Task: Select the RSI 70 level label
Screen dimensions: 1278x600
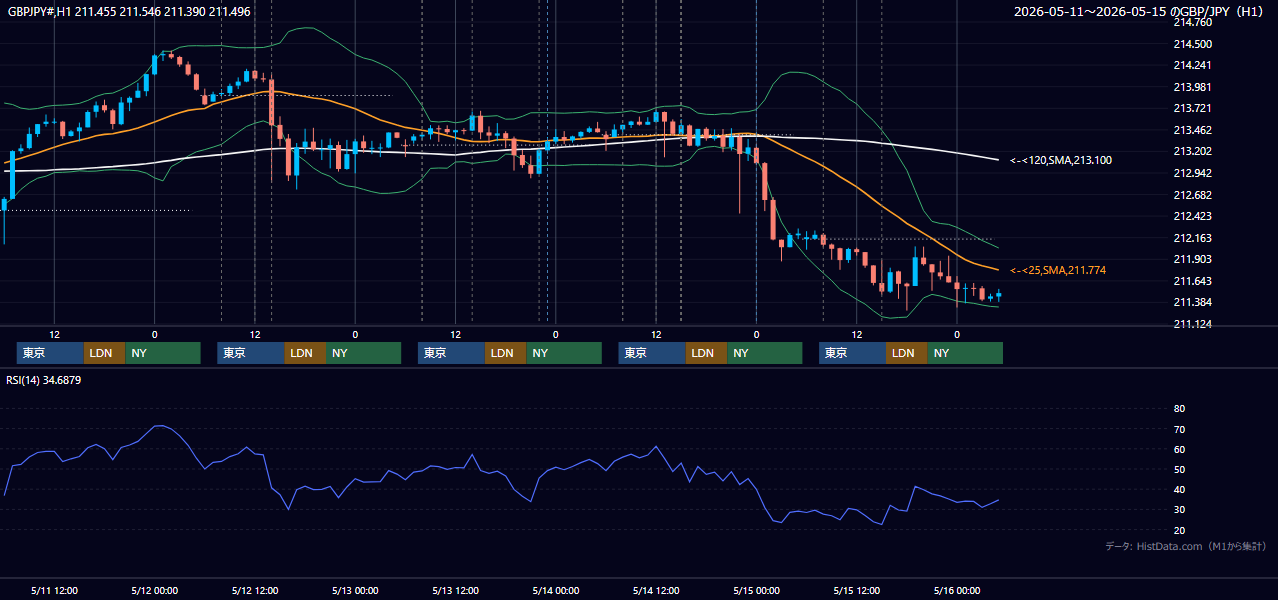Action: coord(1179,429)
